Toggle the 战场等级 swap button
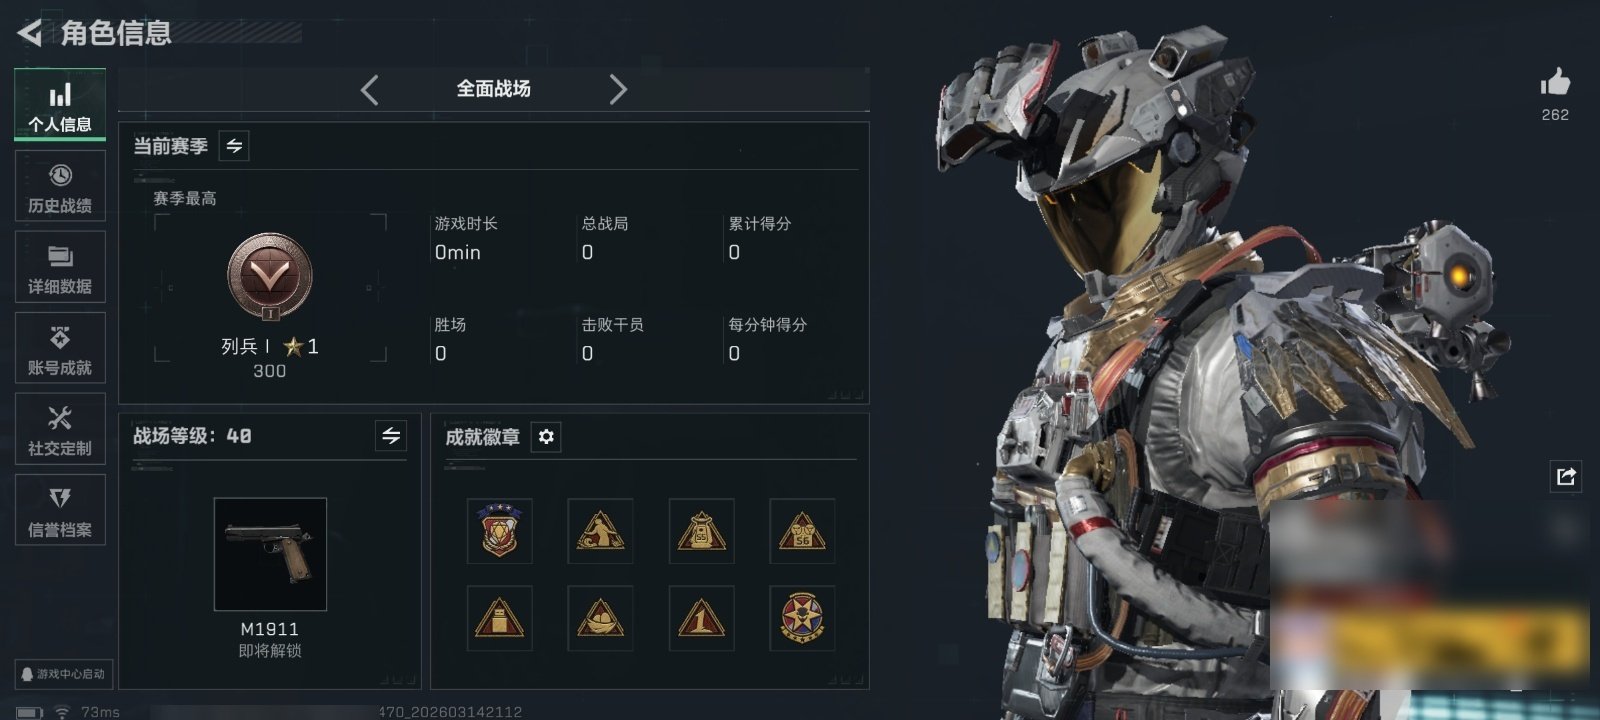The image size is (1600, 720). click(x=391, y=436)
